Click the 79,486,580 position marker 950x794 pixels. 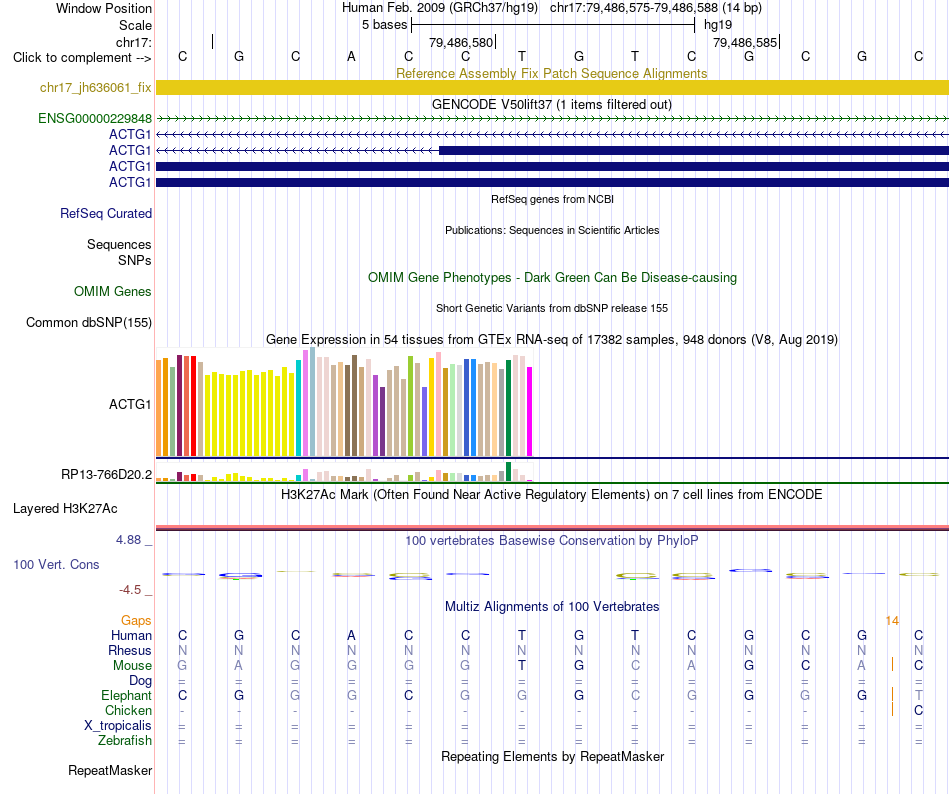point(461,42)
